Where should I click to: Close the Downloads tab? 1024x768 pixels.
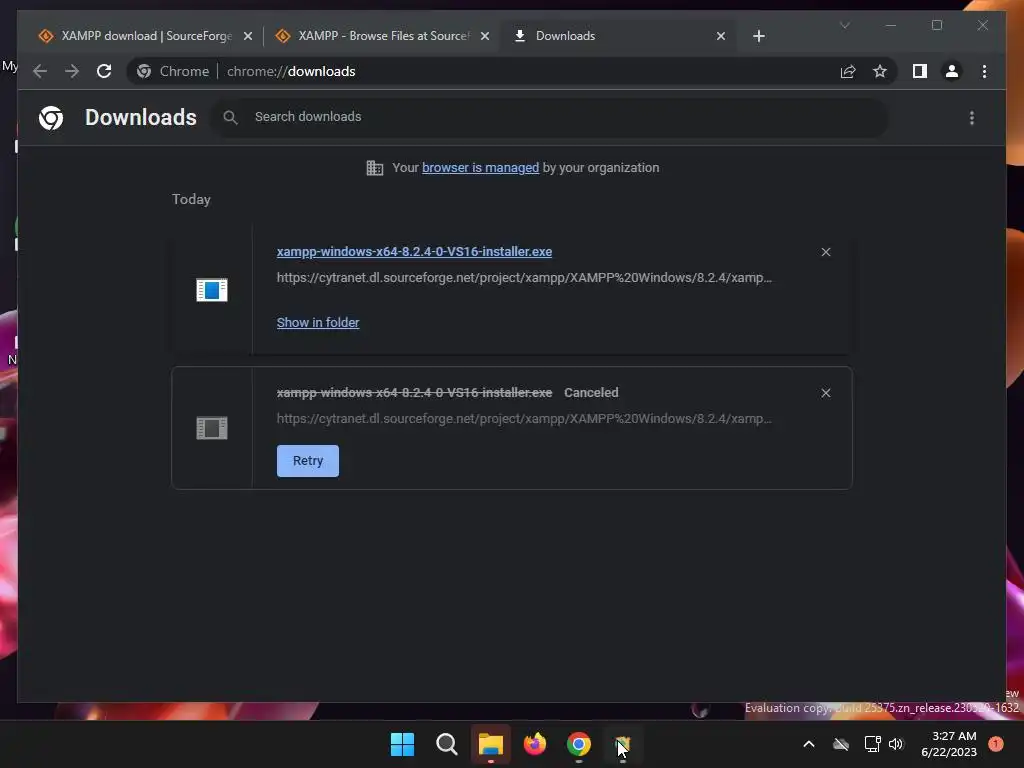click(721, 36)
